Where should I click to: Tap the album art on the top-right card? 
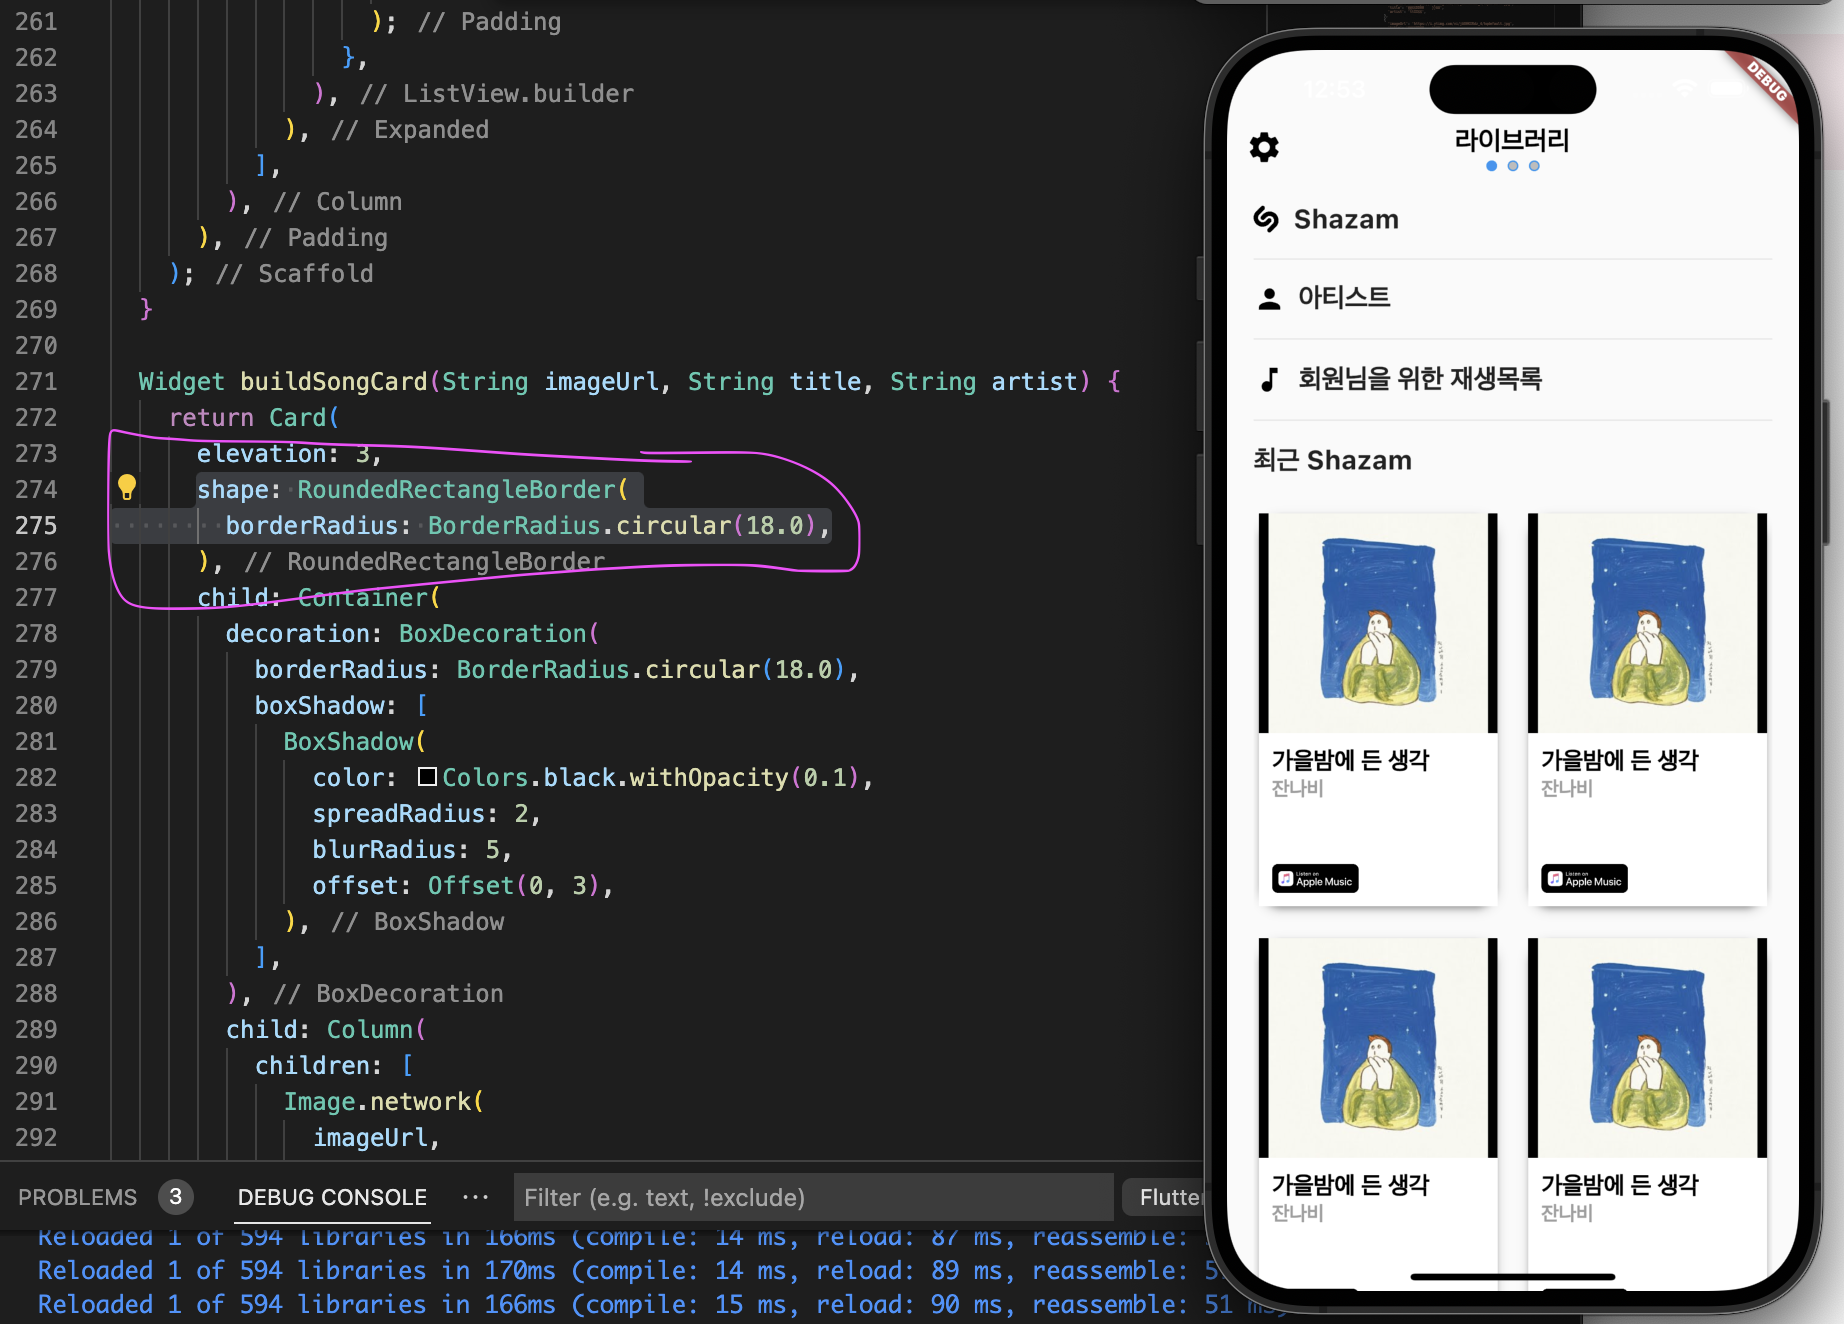(1647, 623)
